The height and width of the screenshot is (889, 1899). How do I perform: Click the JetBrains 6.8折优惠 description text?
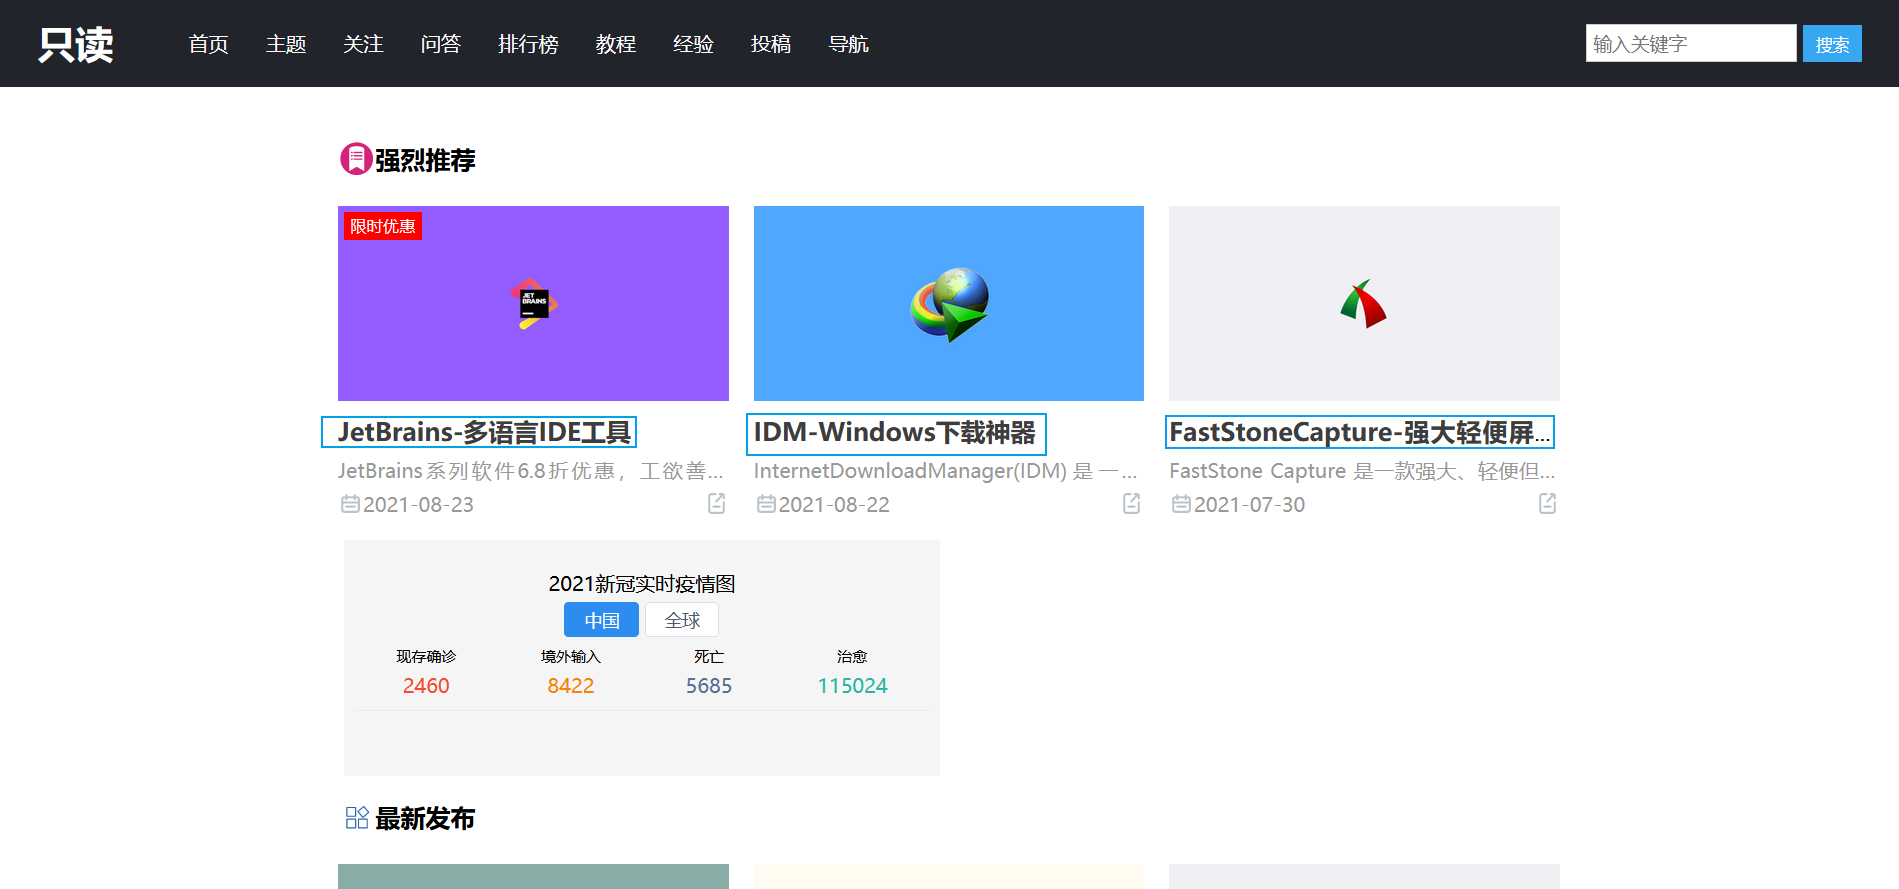pos(530,471)
